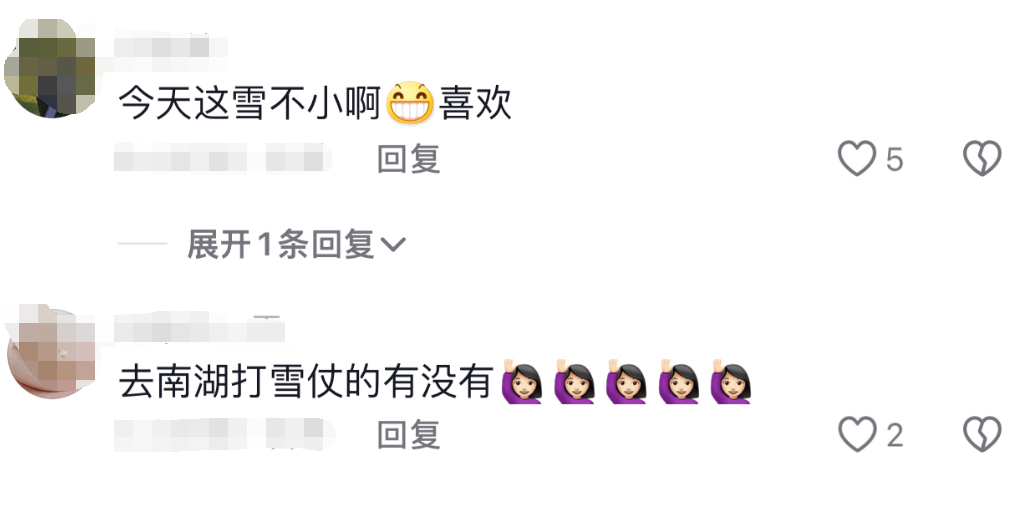Image resolution: width=1036 pixels, height=529 pixels.
Task: Reply to the 去南湖打雪仗的有没有 comment
Action: 408,435
